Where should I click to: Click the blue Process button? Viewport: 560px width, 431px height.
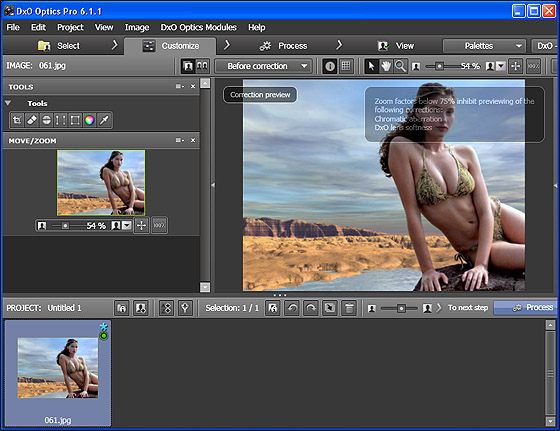[x=526, y=307]
